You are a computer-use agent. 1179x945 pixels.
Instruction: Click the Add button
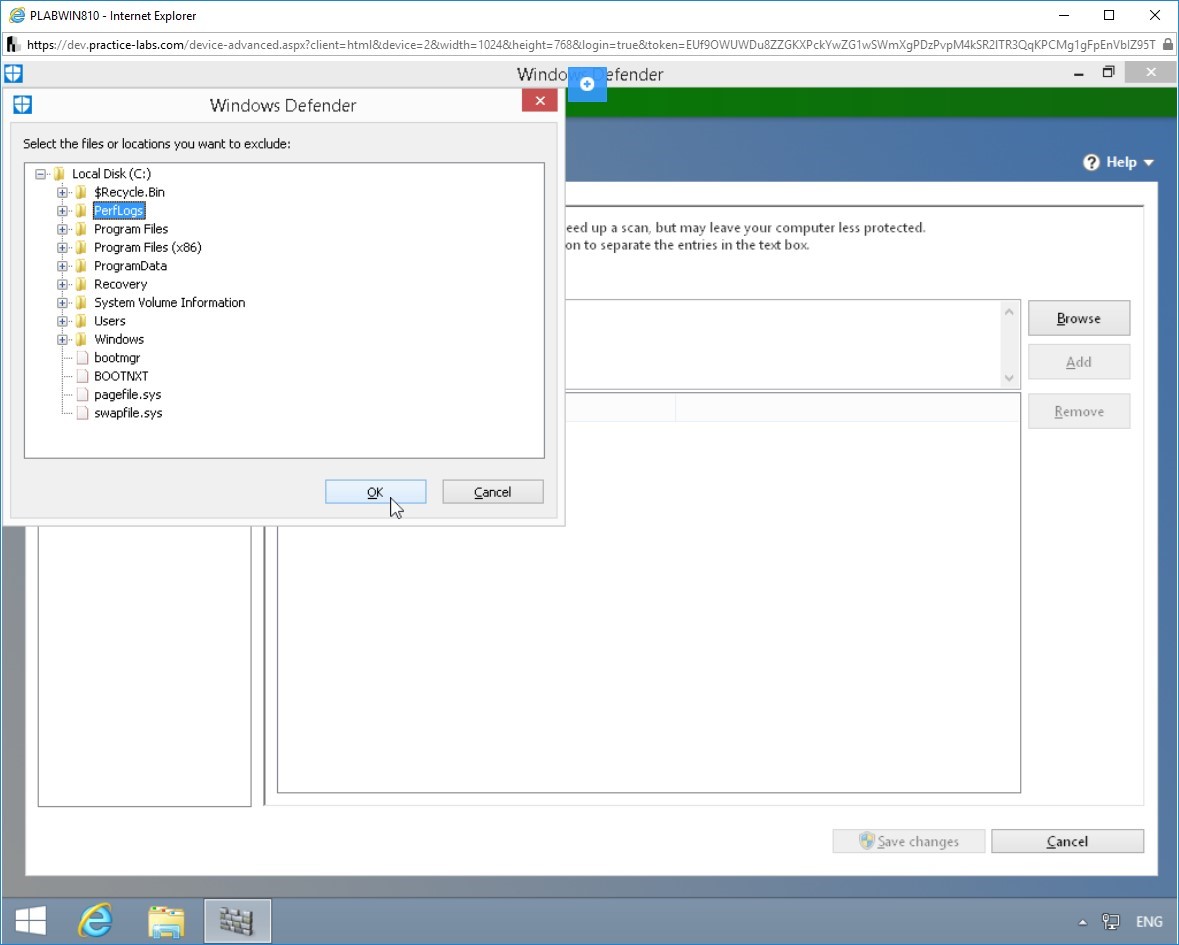click(x=1078, y=362)
